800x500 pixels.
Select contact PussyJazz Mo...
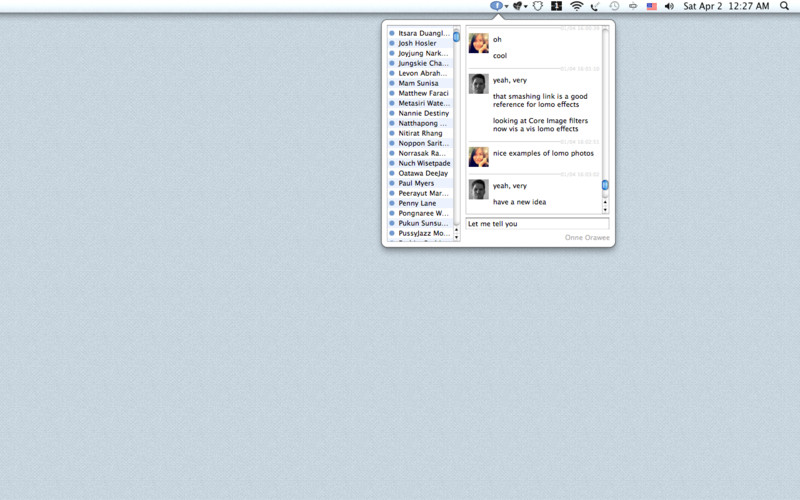pos(420,233)
